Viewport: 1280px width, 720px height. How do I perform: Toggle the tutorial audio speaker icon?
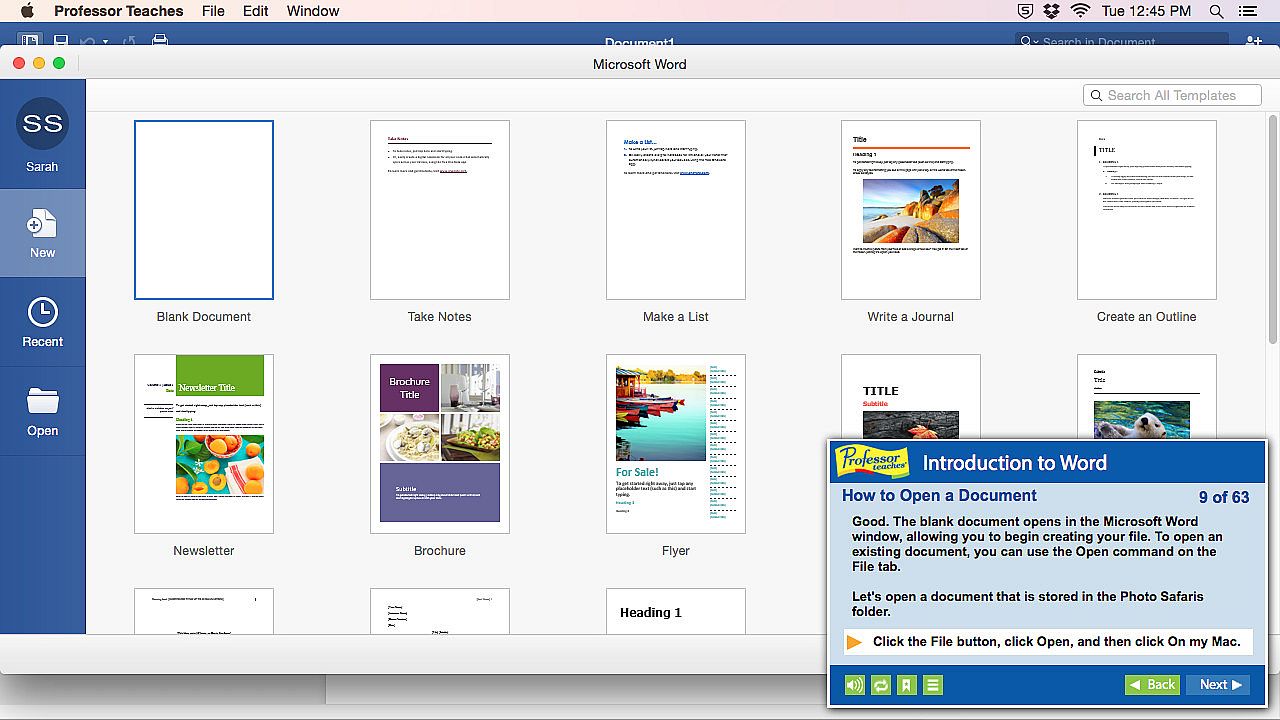coord(854,685)
